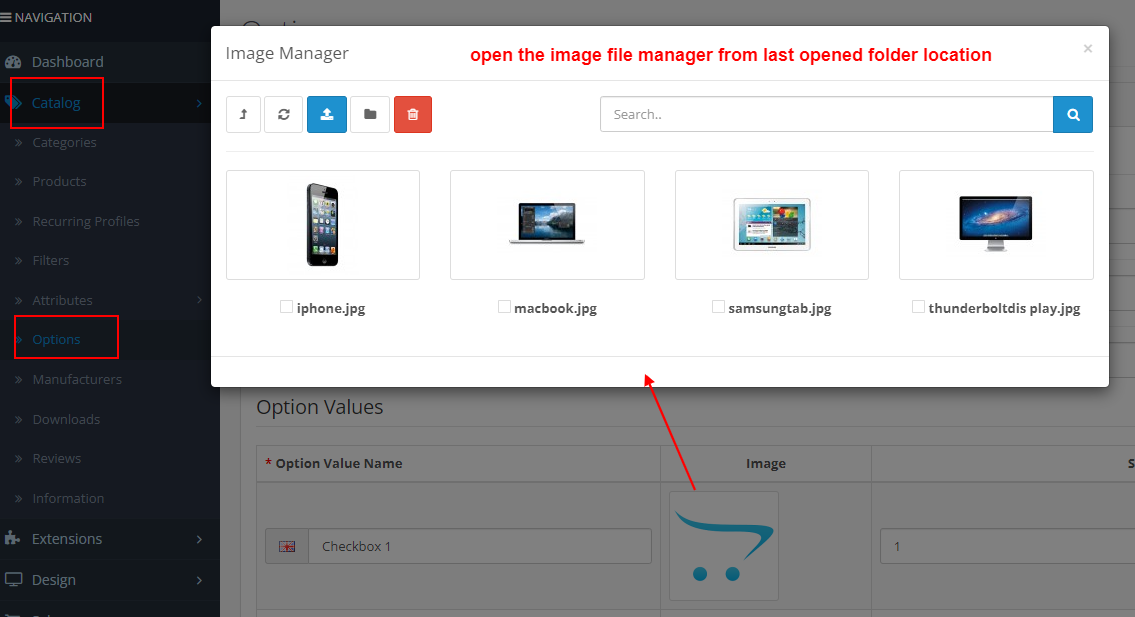Open Options under the Catalog menu
The width and height of the screenshot is (1135, 617).
point(55,339)
